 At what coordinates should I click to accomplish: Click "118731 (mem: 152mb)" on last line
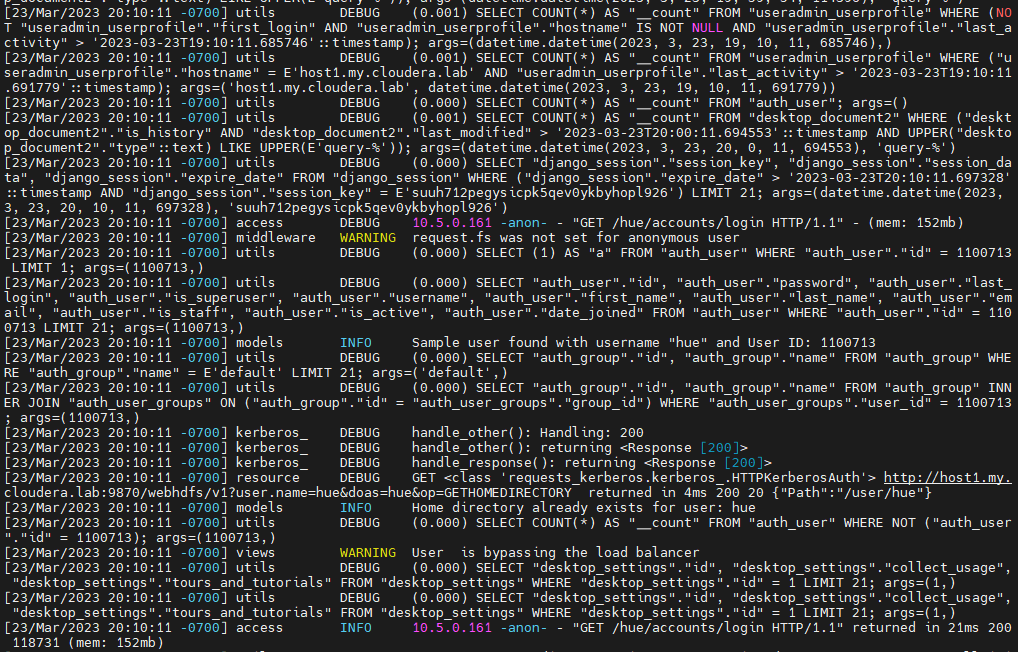(88, 643)
